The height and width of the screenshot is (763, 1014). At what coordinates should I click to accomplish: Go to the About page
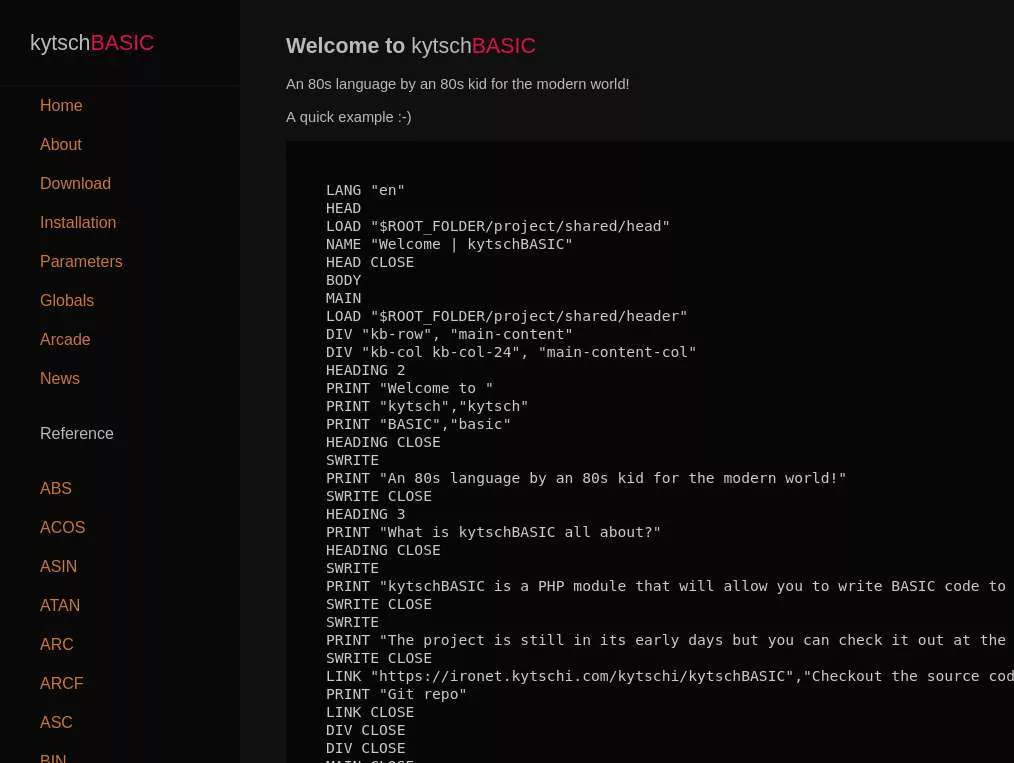(x=61, y=144)
